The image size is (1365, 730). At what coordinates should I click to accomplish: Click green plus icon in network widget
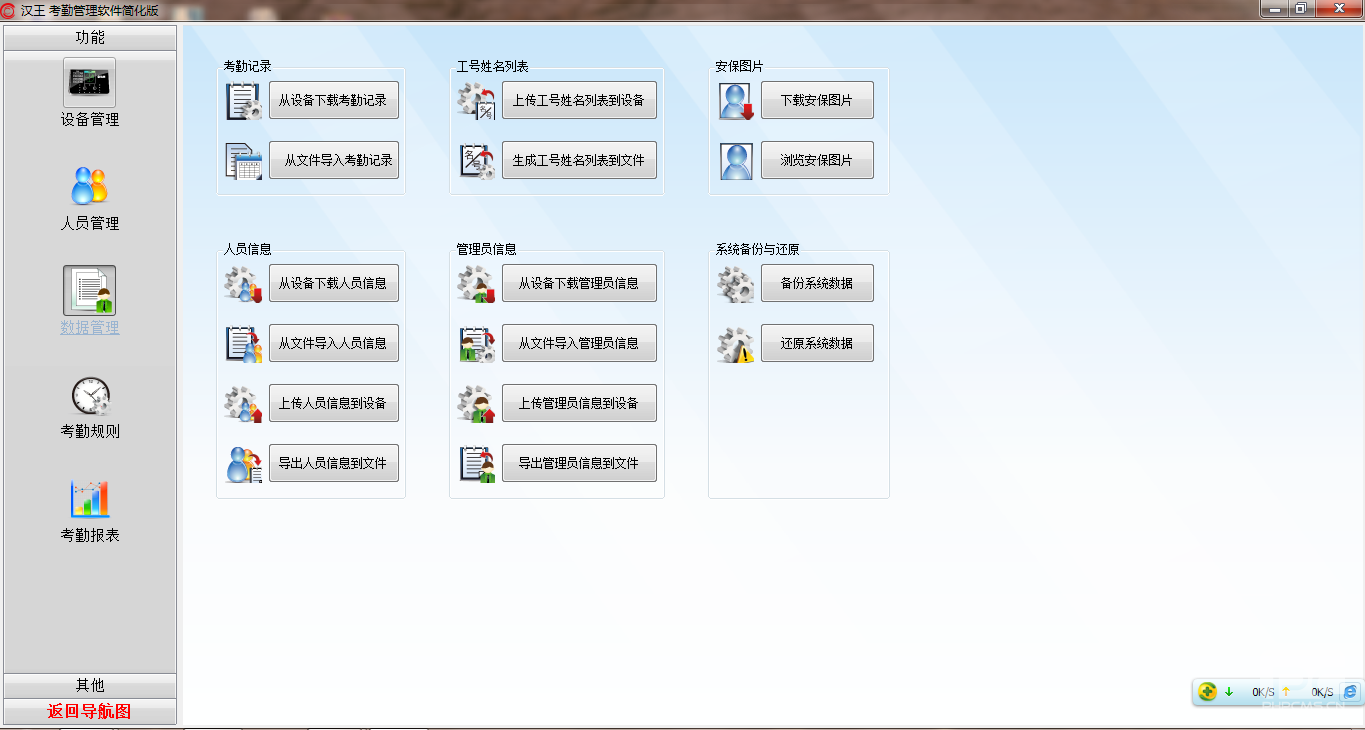[1207, 691]
